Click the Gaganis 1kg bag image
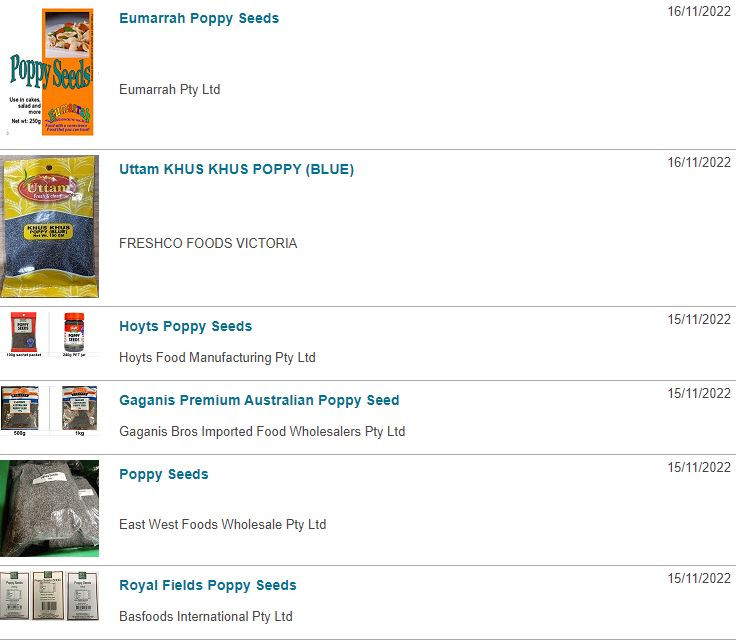 [x=79, y=411]
